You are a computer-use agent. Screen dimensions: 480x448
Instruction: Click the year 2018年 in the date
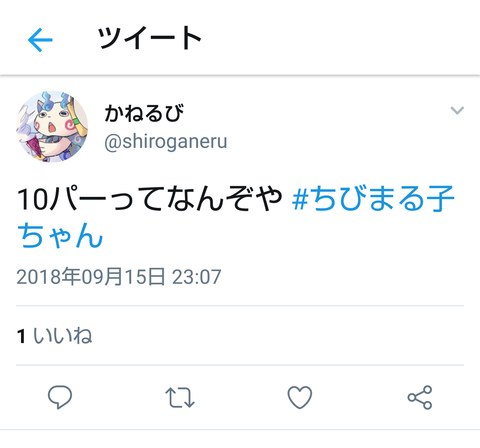[x=48, y=277]
